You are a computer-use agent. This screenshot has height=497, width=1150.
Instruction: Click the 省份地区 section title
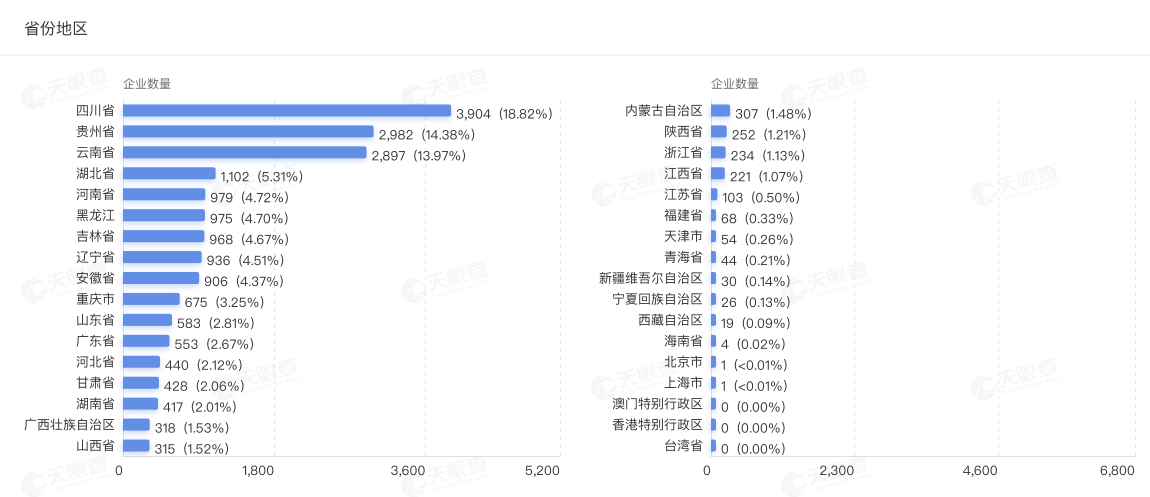point(56,29)
